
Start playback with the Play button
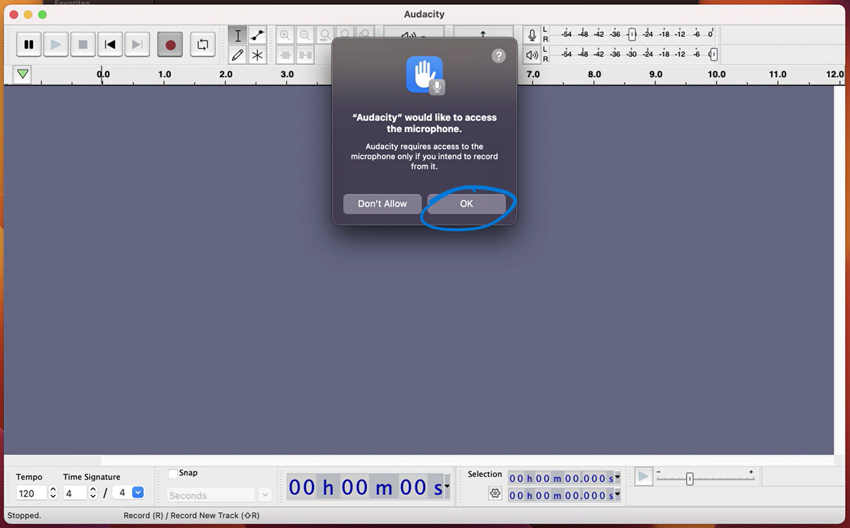pyautogui.click(x=55, y=44)
